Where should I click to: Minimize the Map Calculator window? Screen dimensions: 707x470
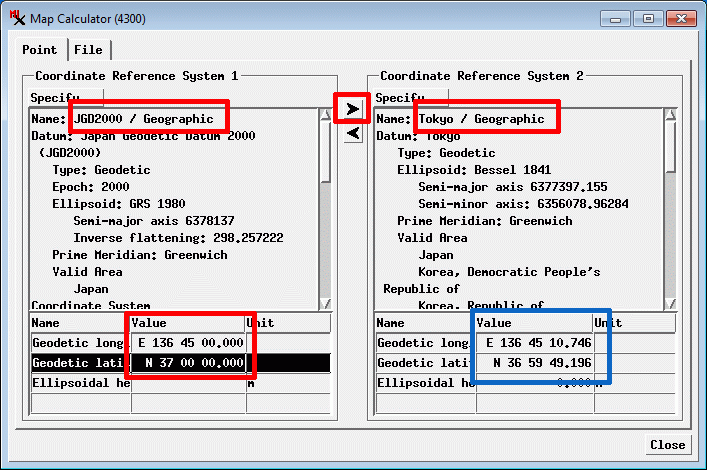(615, 19)
